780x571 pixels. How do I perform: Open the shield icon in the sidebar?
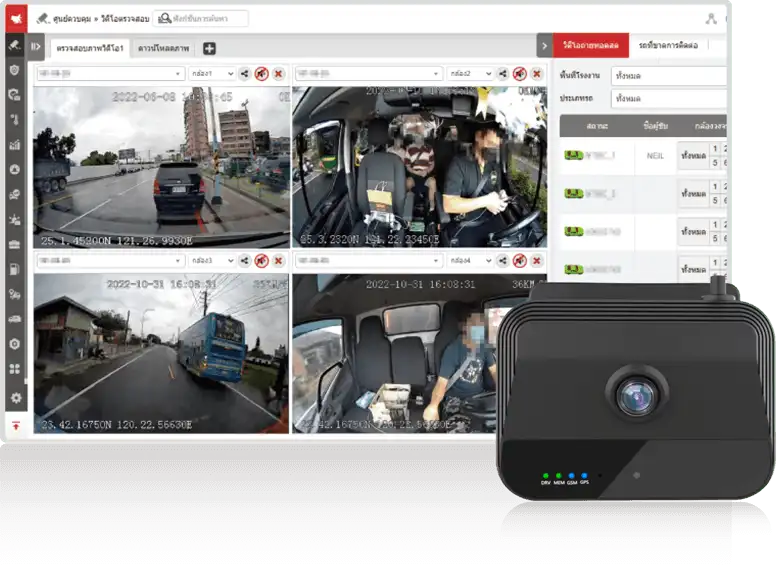tap(15, 70)
